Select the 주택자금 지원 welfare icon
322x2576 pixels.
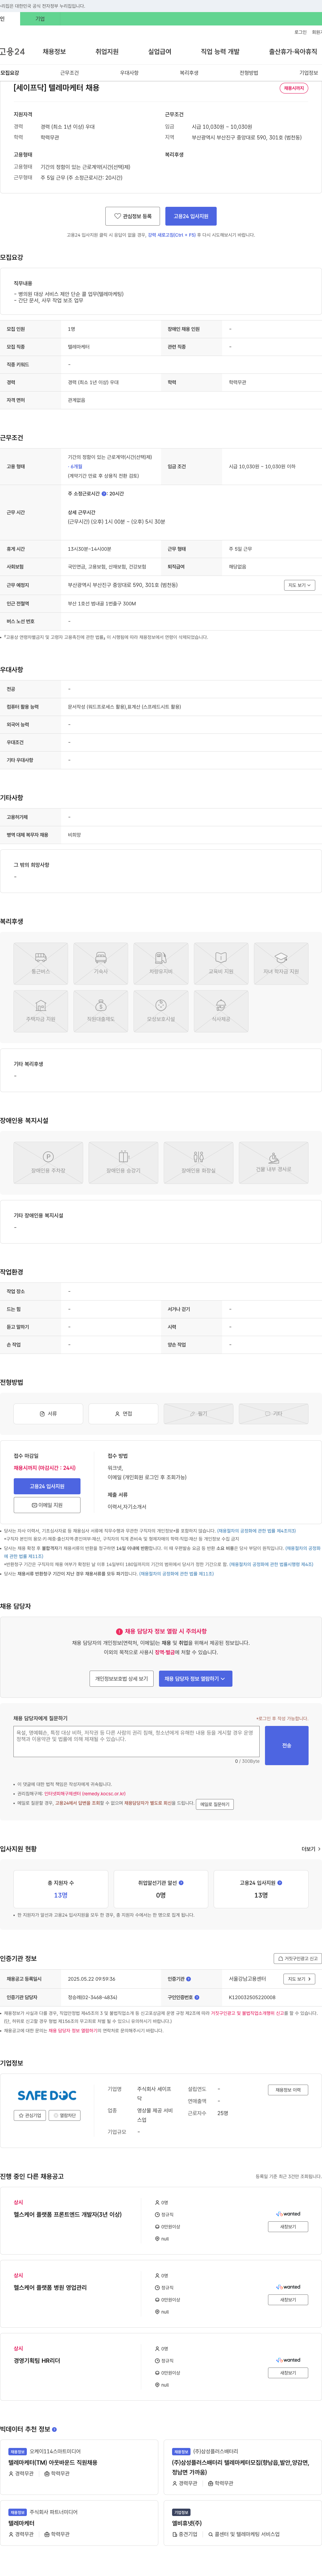[41, 1011]
